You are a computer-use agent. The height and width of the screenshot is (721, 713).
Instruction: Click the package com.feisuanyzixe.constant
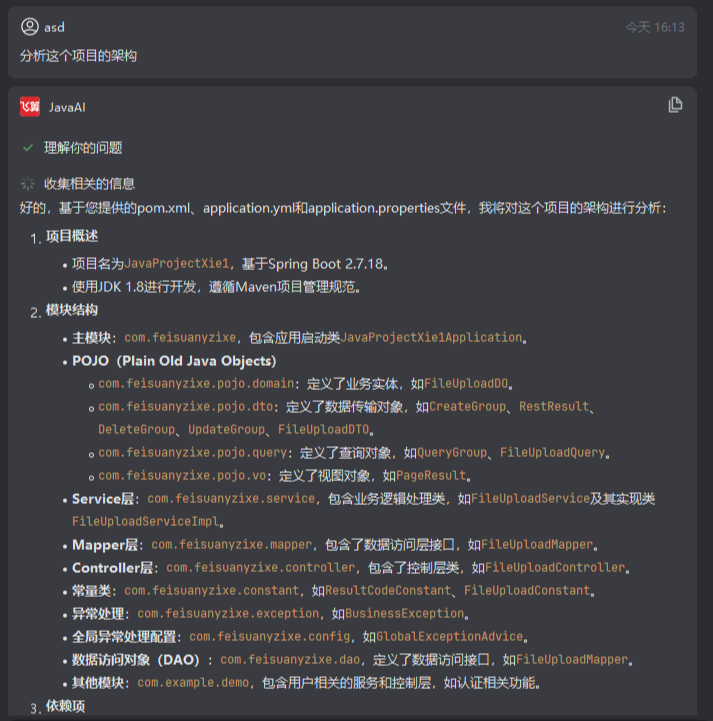(211, 590)
